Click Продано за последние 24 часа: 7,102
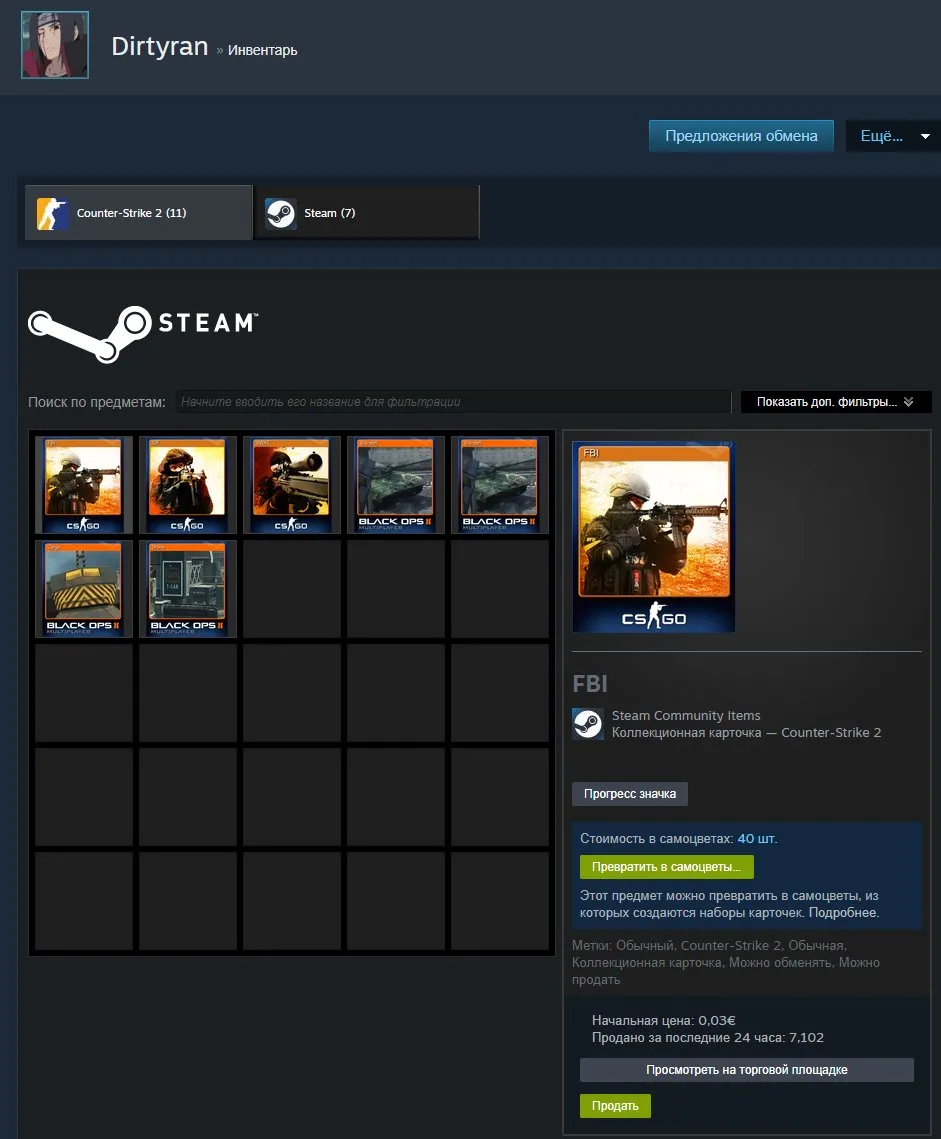 [708, 1037]
